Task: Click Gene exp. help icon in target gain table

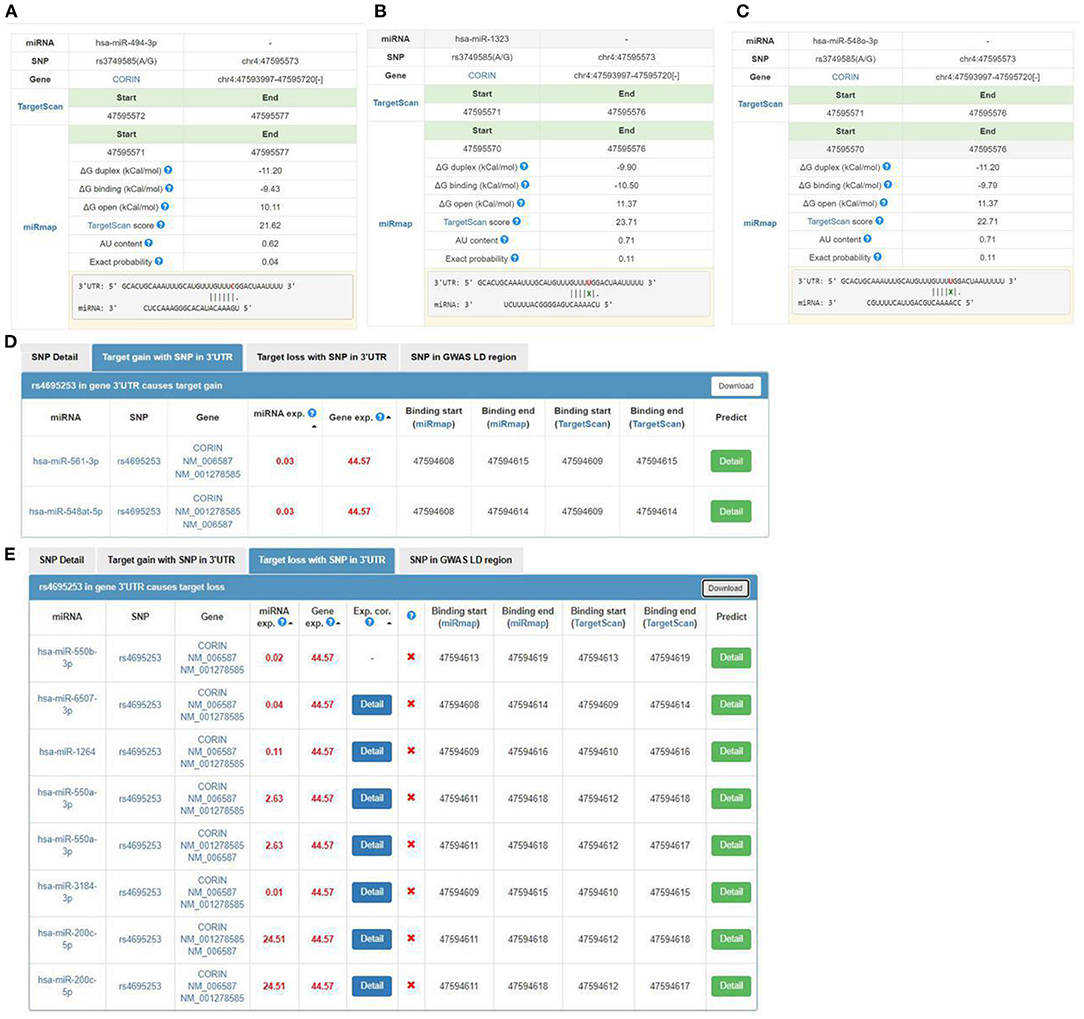Action: 380,417
